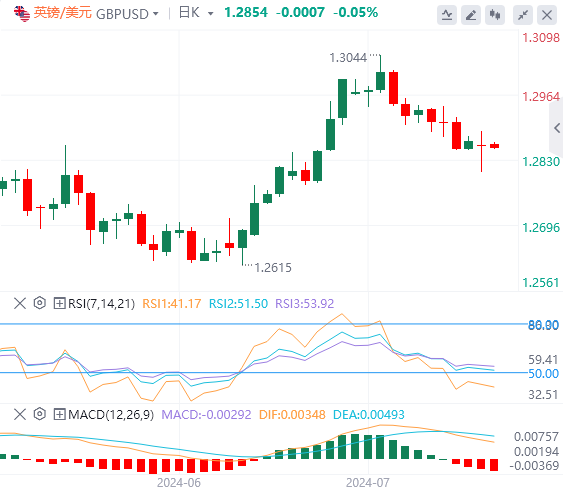Remove the RSI indicator panel

20,303
